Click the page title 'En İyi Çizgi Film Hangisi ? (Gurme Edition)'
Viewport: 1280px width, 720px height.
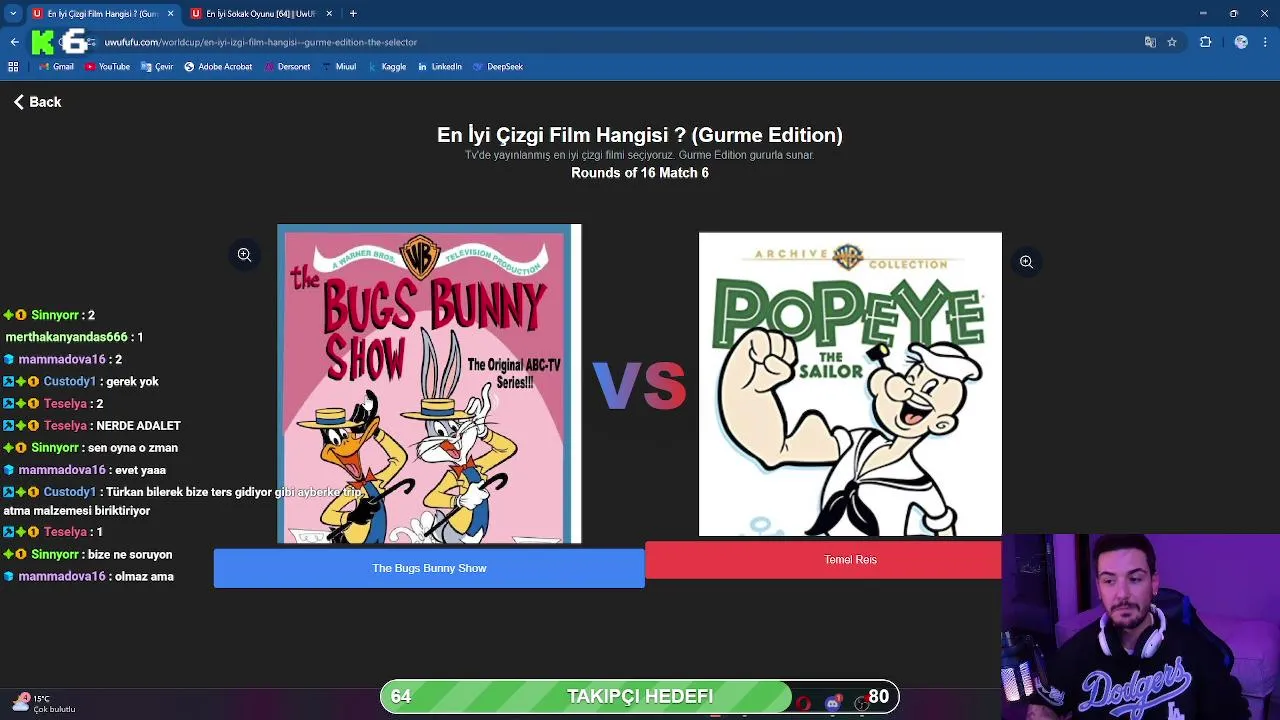coord(640,135)
